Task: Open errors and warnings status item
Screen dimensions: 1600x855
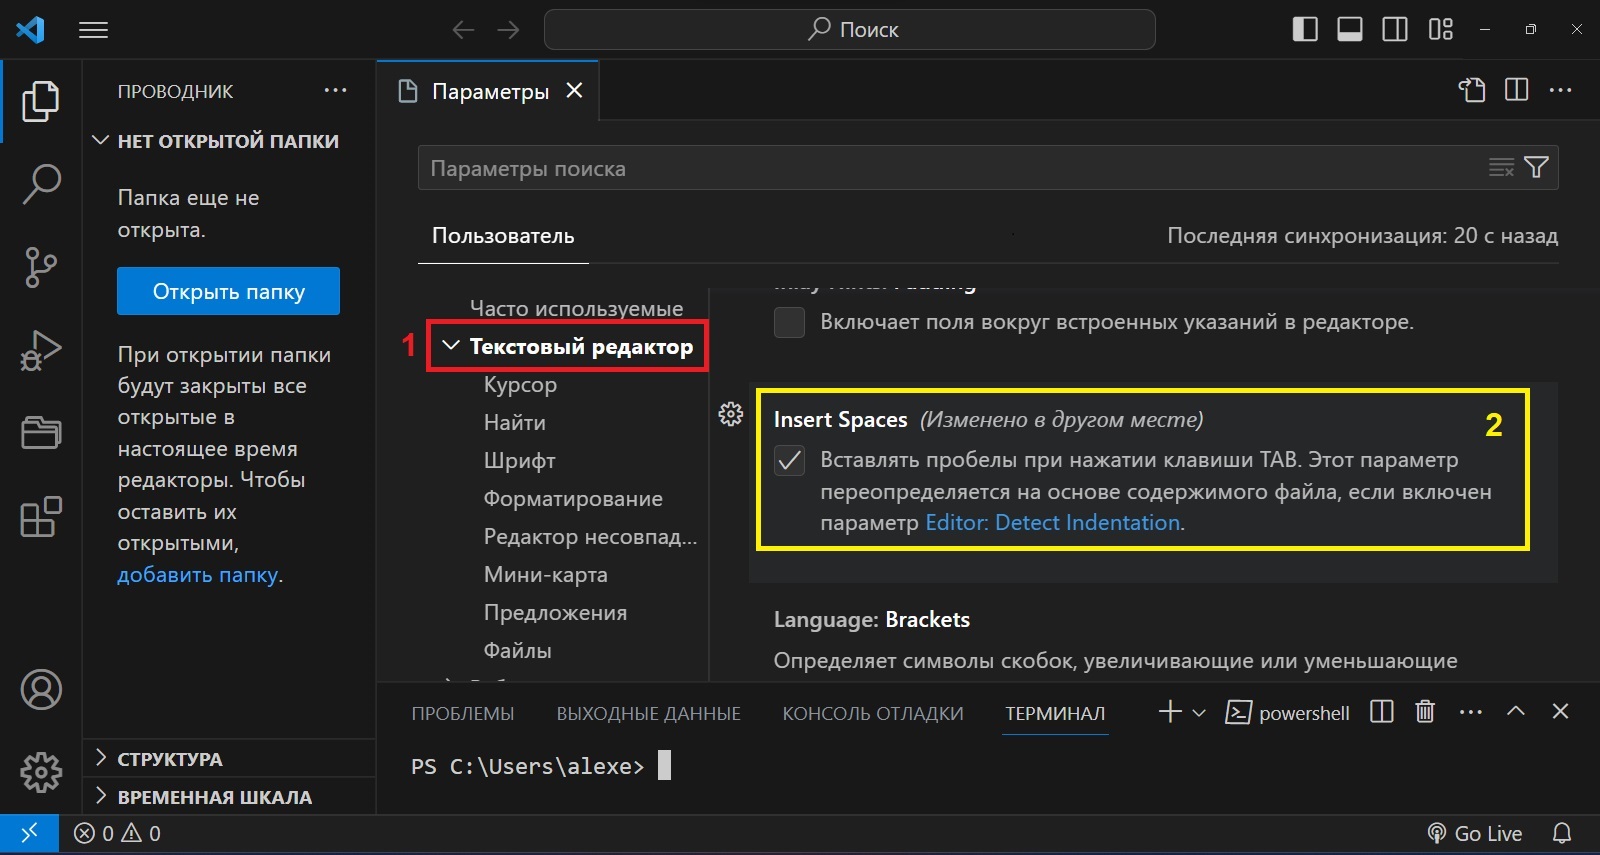Action: click(x=117, y=833)
